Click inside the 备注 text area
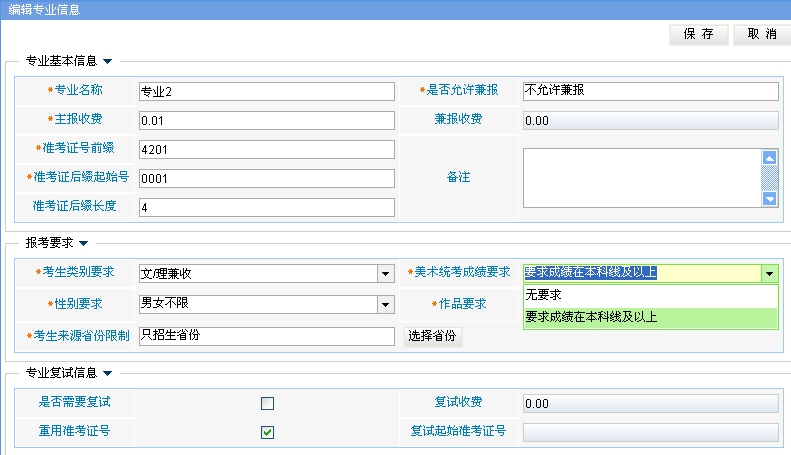791x455 pixels. (x=640, y=178)
